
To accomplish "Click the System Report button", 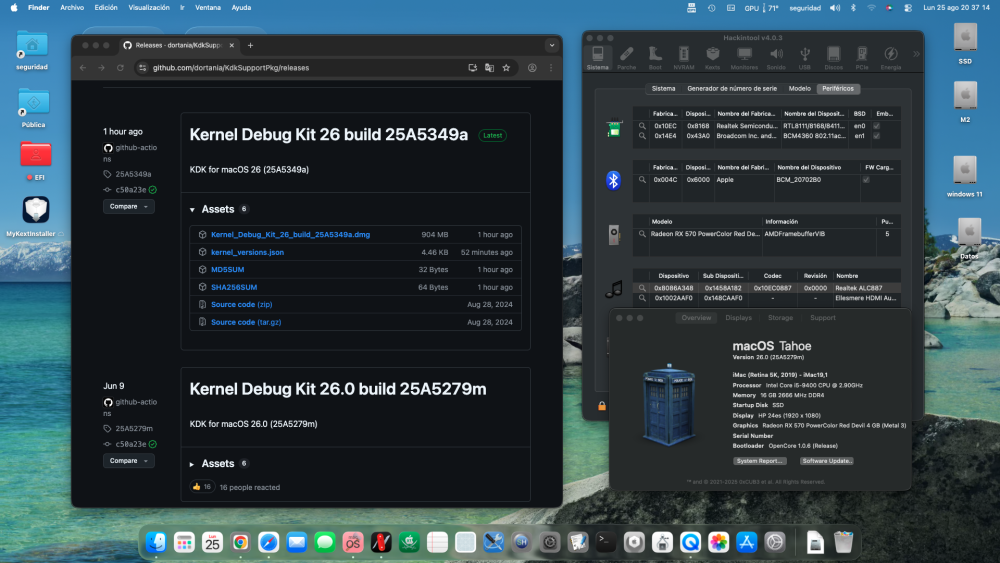I will tap(760, 461).
